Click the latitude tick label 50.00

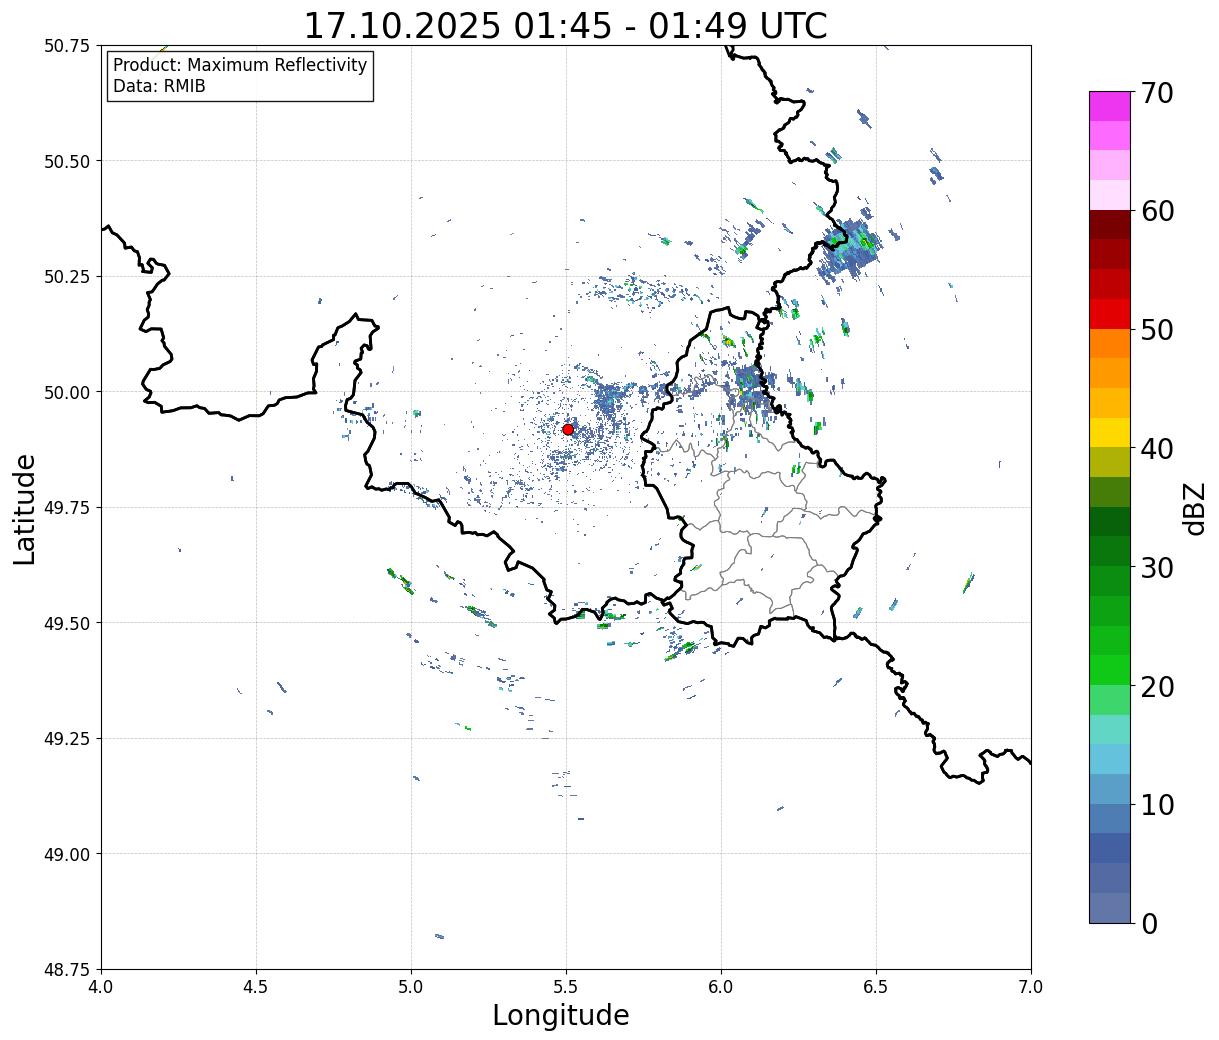(x=67, y=392)
